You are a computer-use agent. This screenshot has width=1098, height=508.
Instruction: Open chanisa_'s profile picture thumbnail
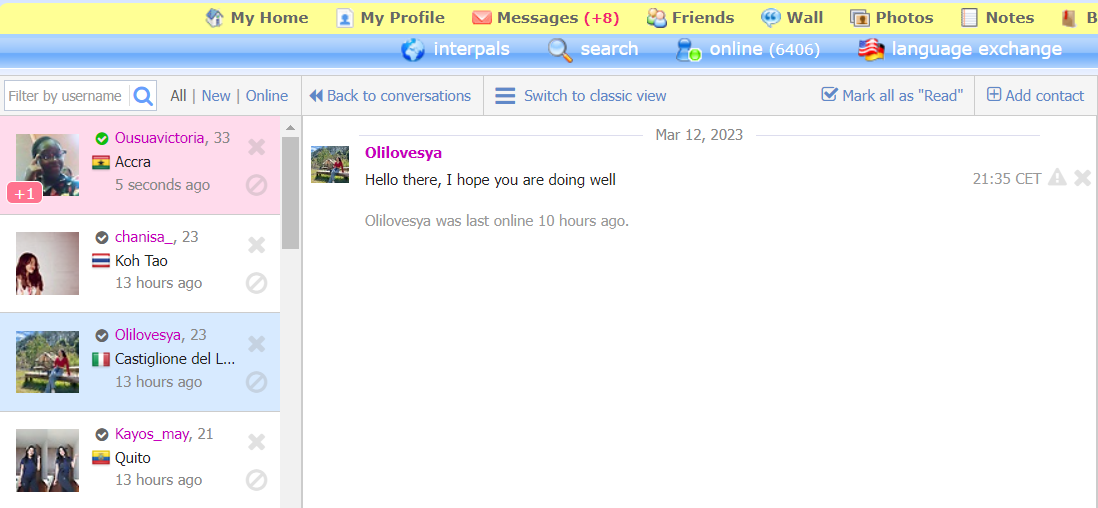coord(47,263)
